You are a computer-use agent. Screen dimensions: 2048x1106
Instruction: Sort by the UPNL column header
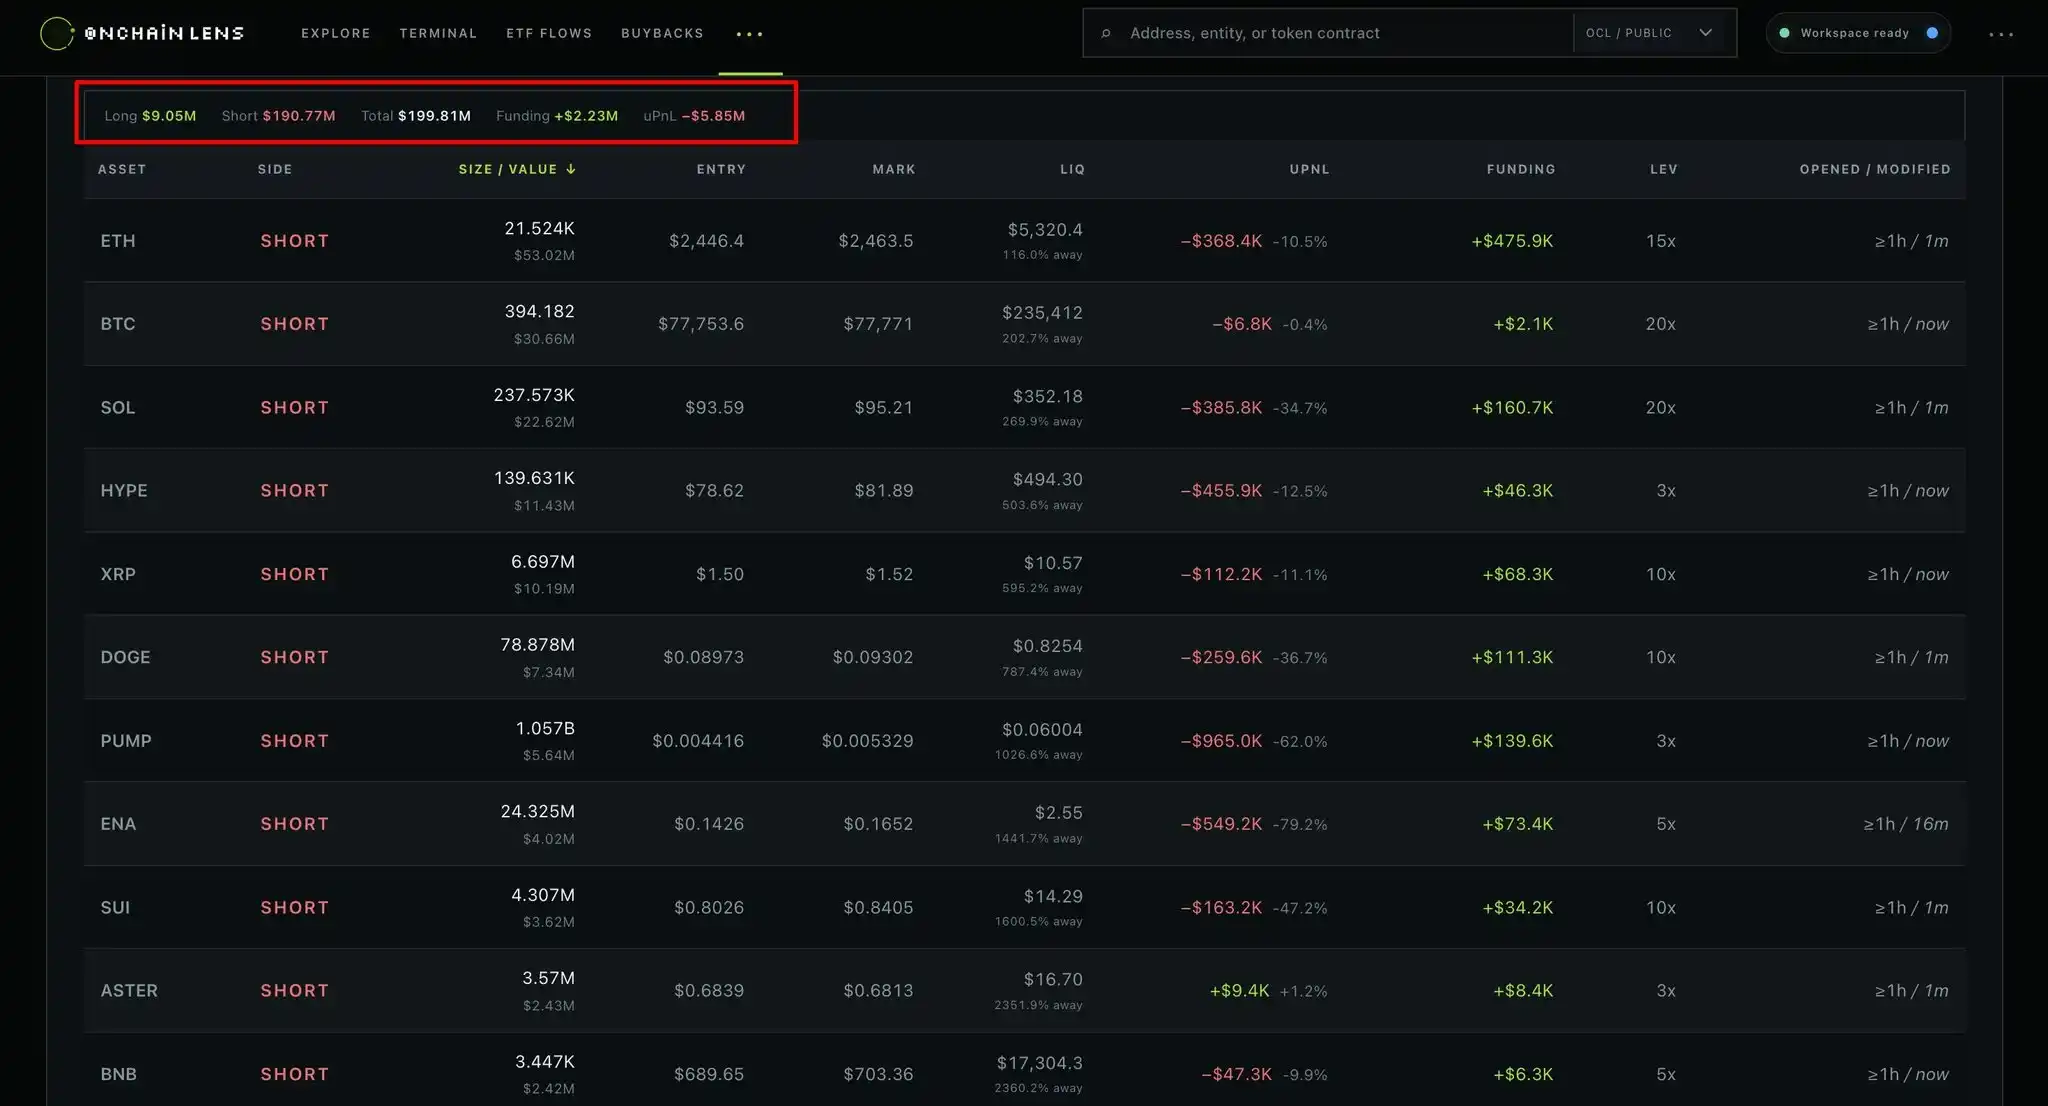[1309, 169]
